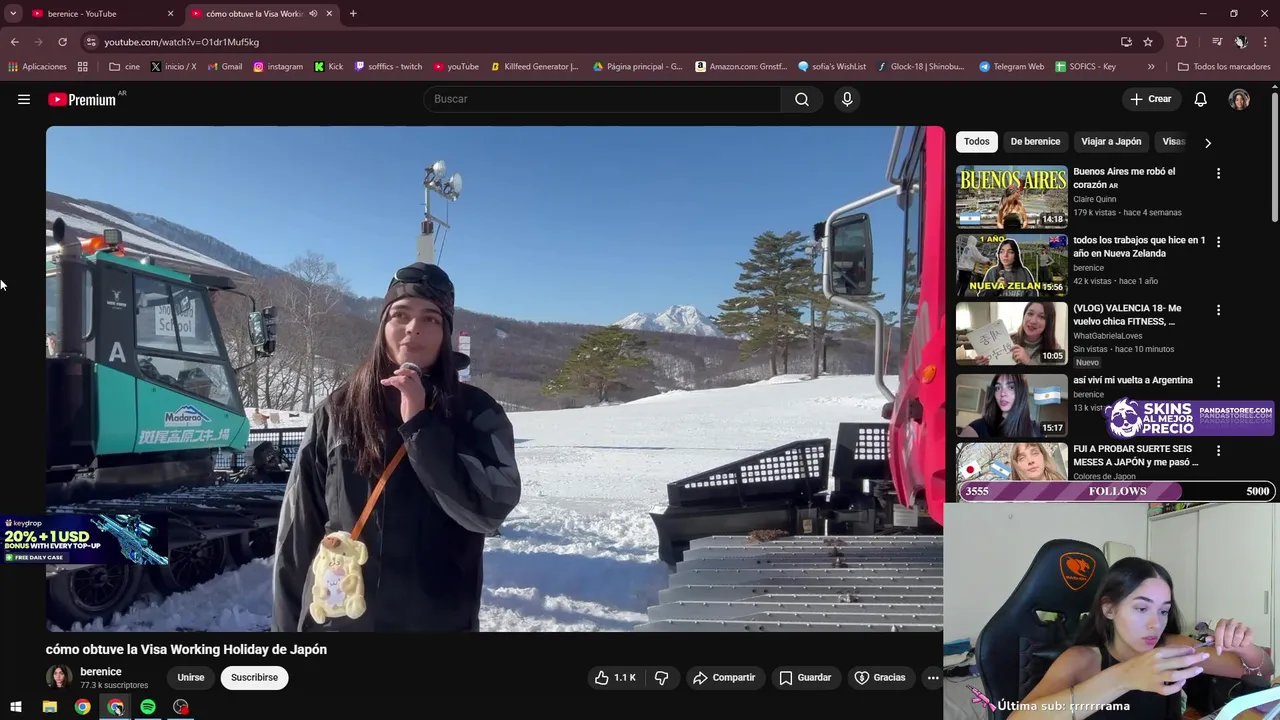1280x720 pixels.
Task: Open Chrome tab search dropdown
Action: pyautogui.click(x=13, y=14)
